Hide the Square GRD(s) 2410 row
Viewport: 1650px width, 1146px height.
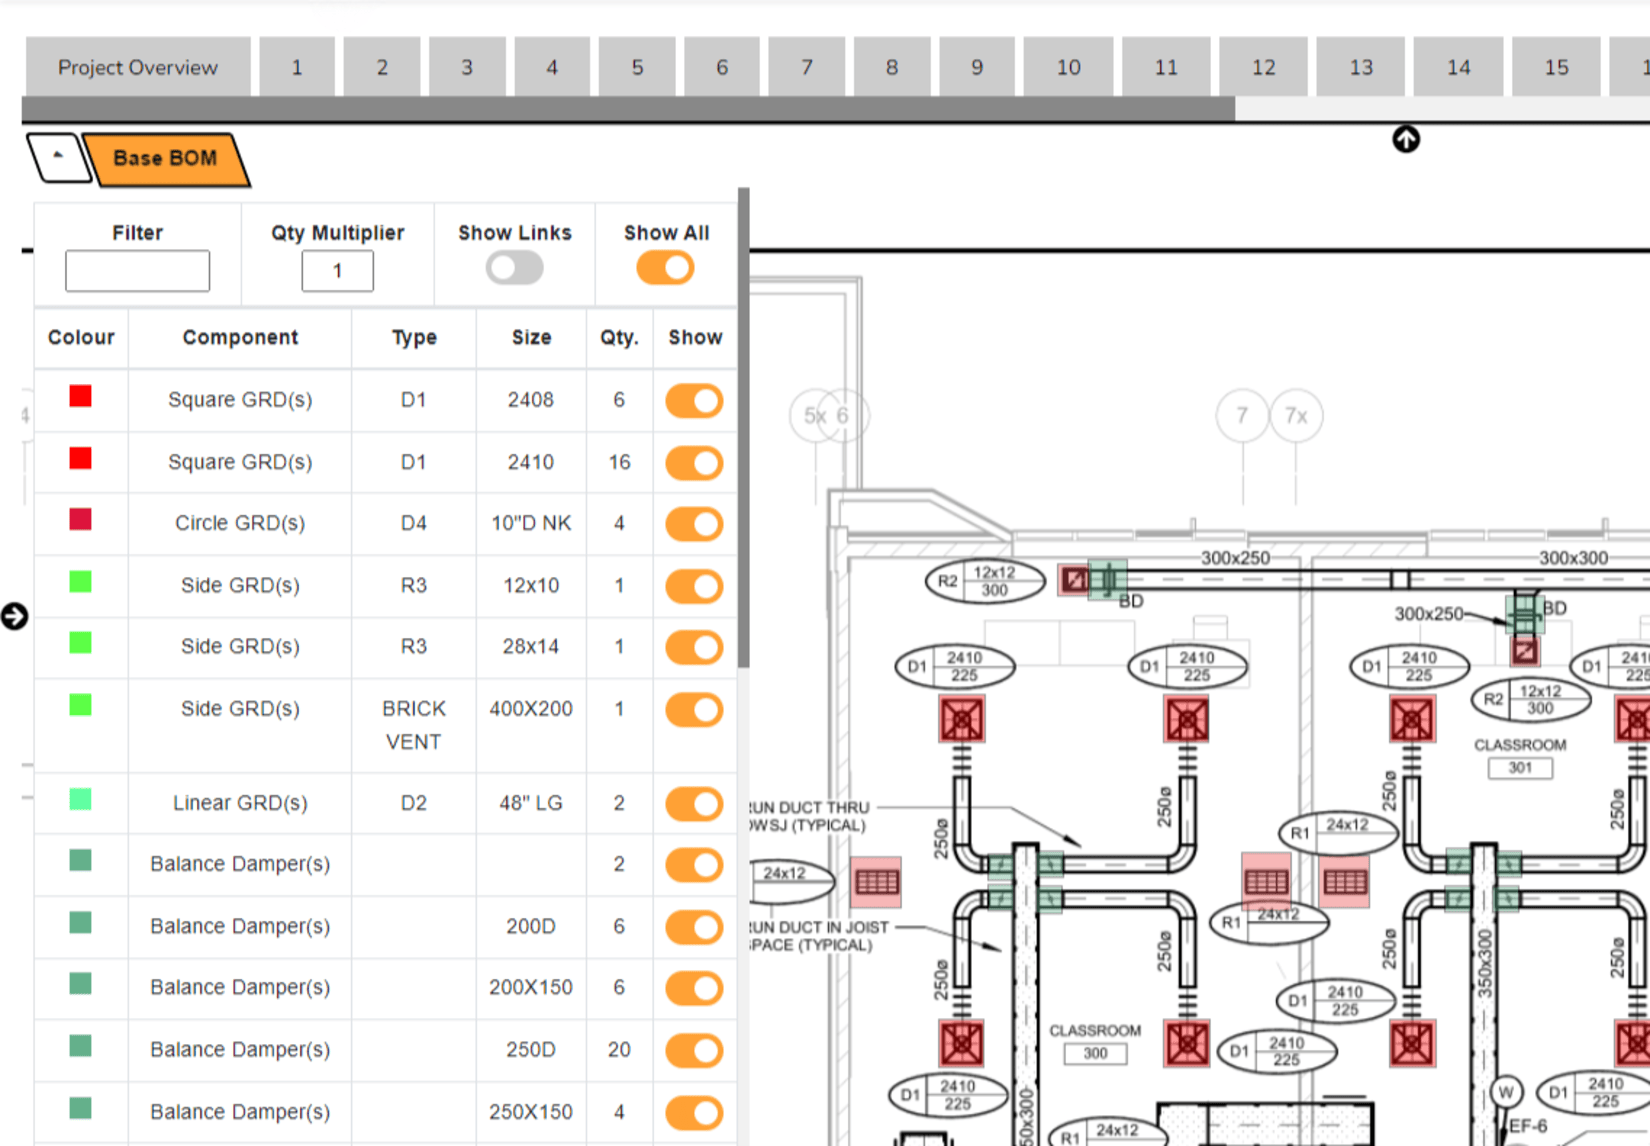click(x=694, y=463)
